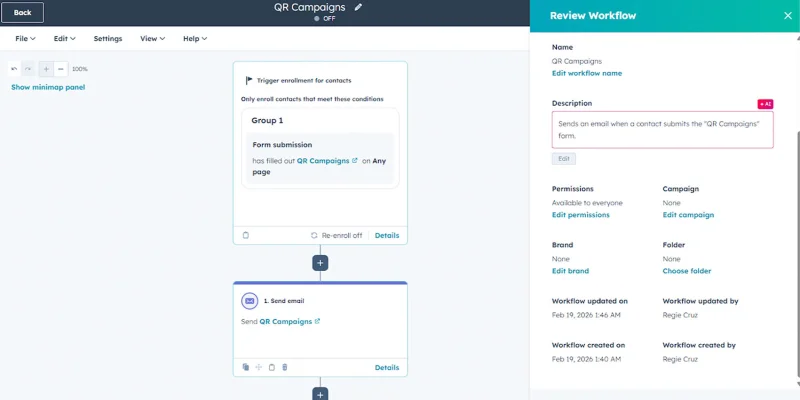This screenshot has width=800, height=400.
Task: Click the Group 1 heading
Action: click(x=267, y=120)
